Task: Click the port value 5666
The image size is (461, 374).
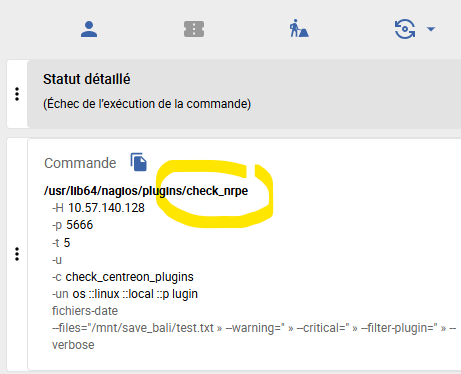Action: point(80,225)
